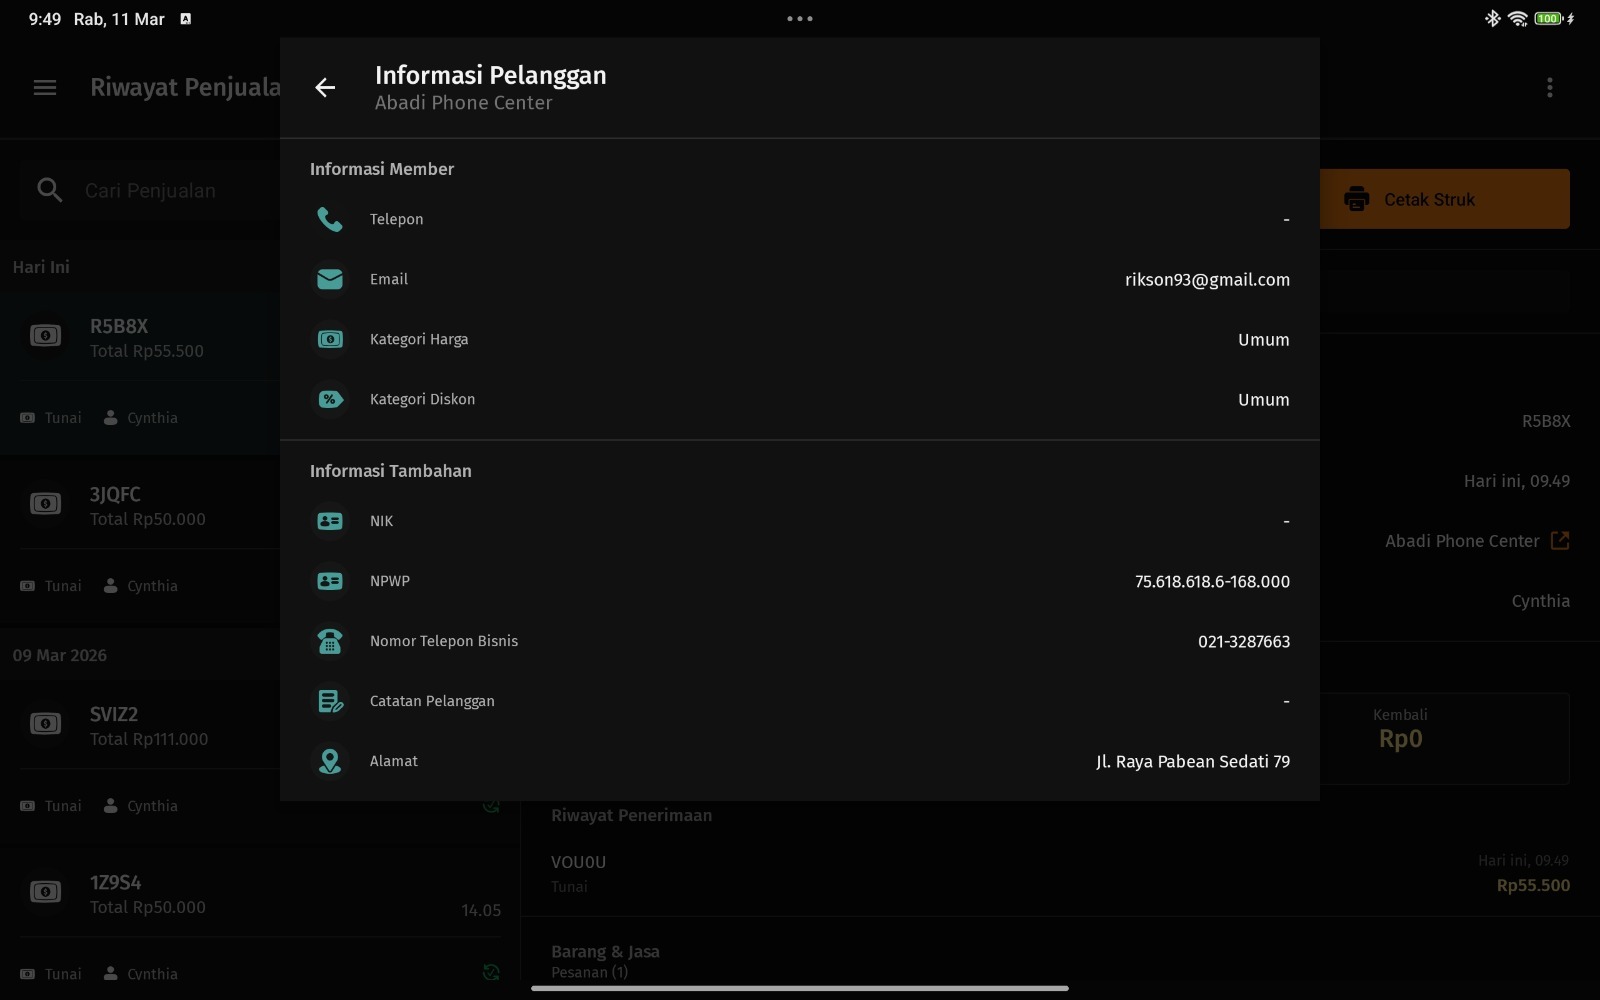Open the three-dot overflow menu
Screen dimensions: 1600x1000
[1549, 88]
